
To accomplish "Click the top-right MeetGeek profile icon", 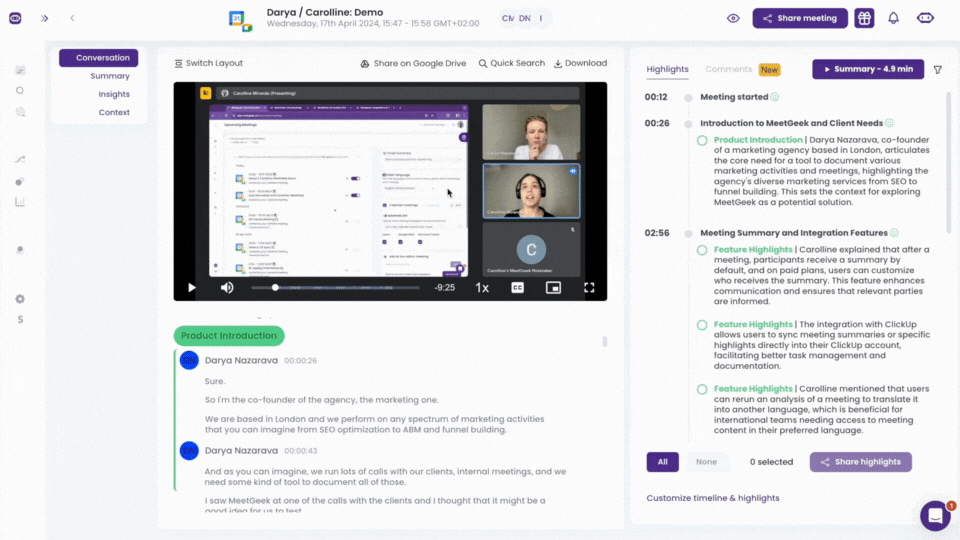I will tap(925, 18).
